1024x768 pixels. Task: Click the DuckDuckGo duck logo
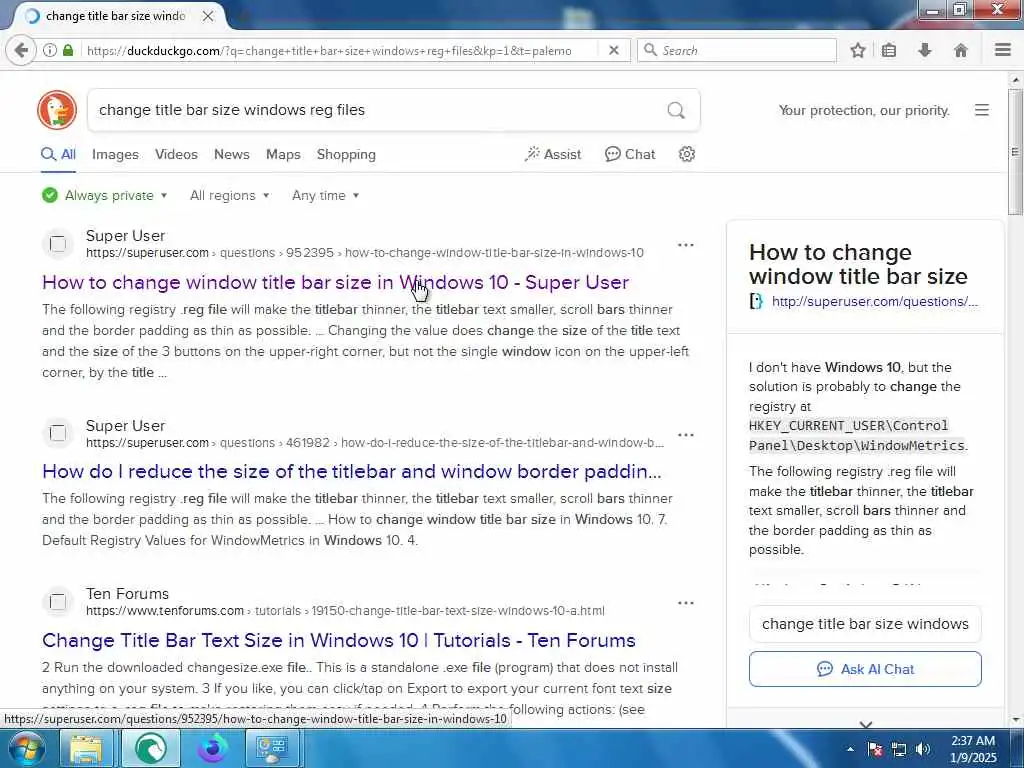tap(57, 110)
